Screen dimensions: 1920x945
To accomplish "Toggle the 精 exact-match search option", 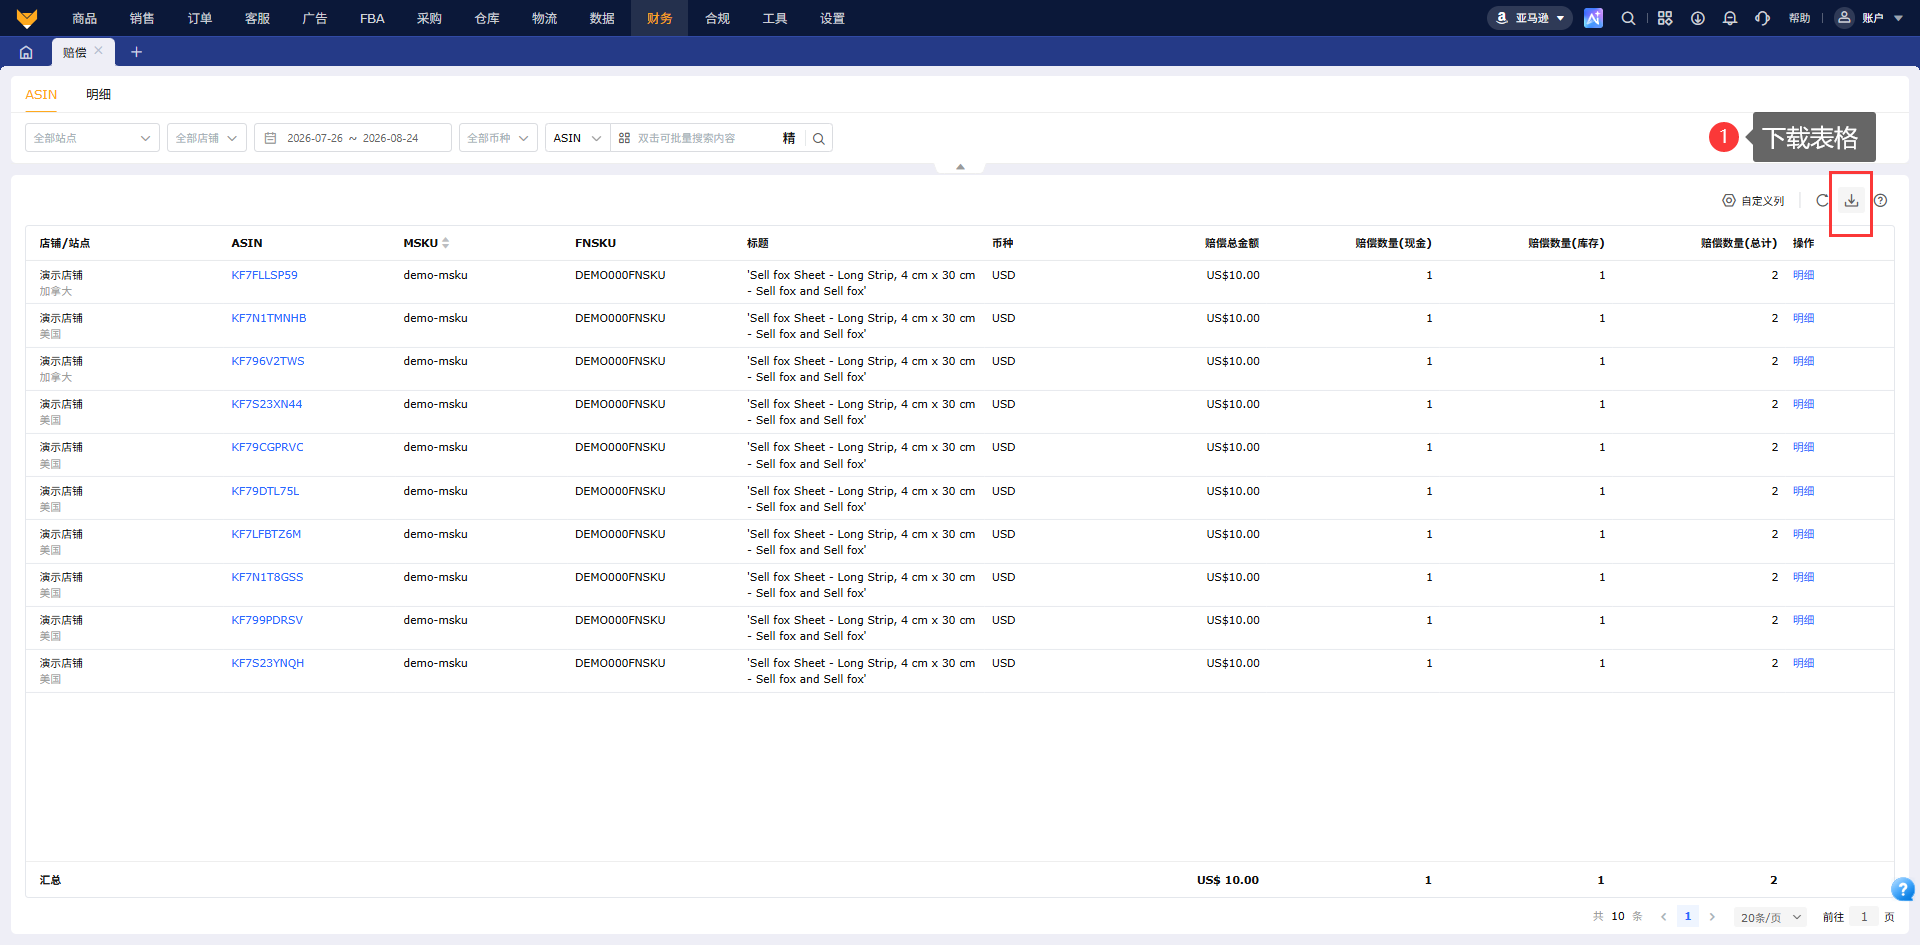I will pyautogui.click(x=789, y=138).
